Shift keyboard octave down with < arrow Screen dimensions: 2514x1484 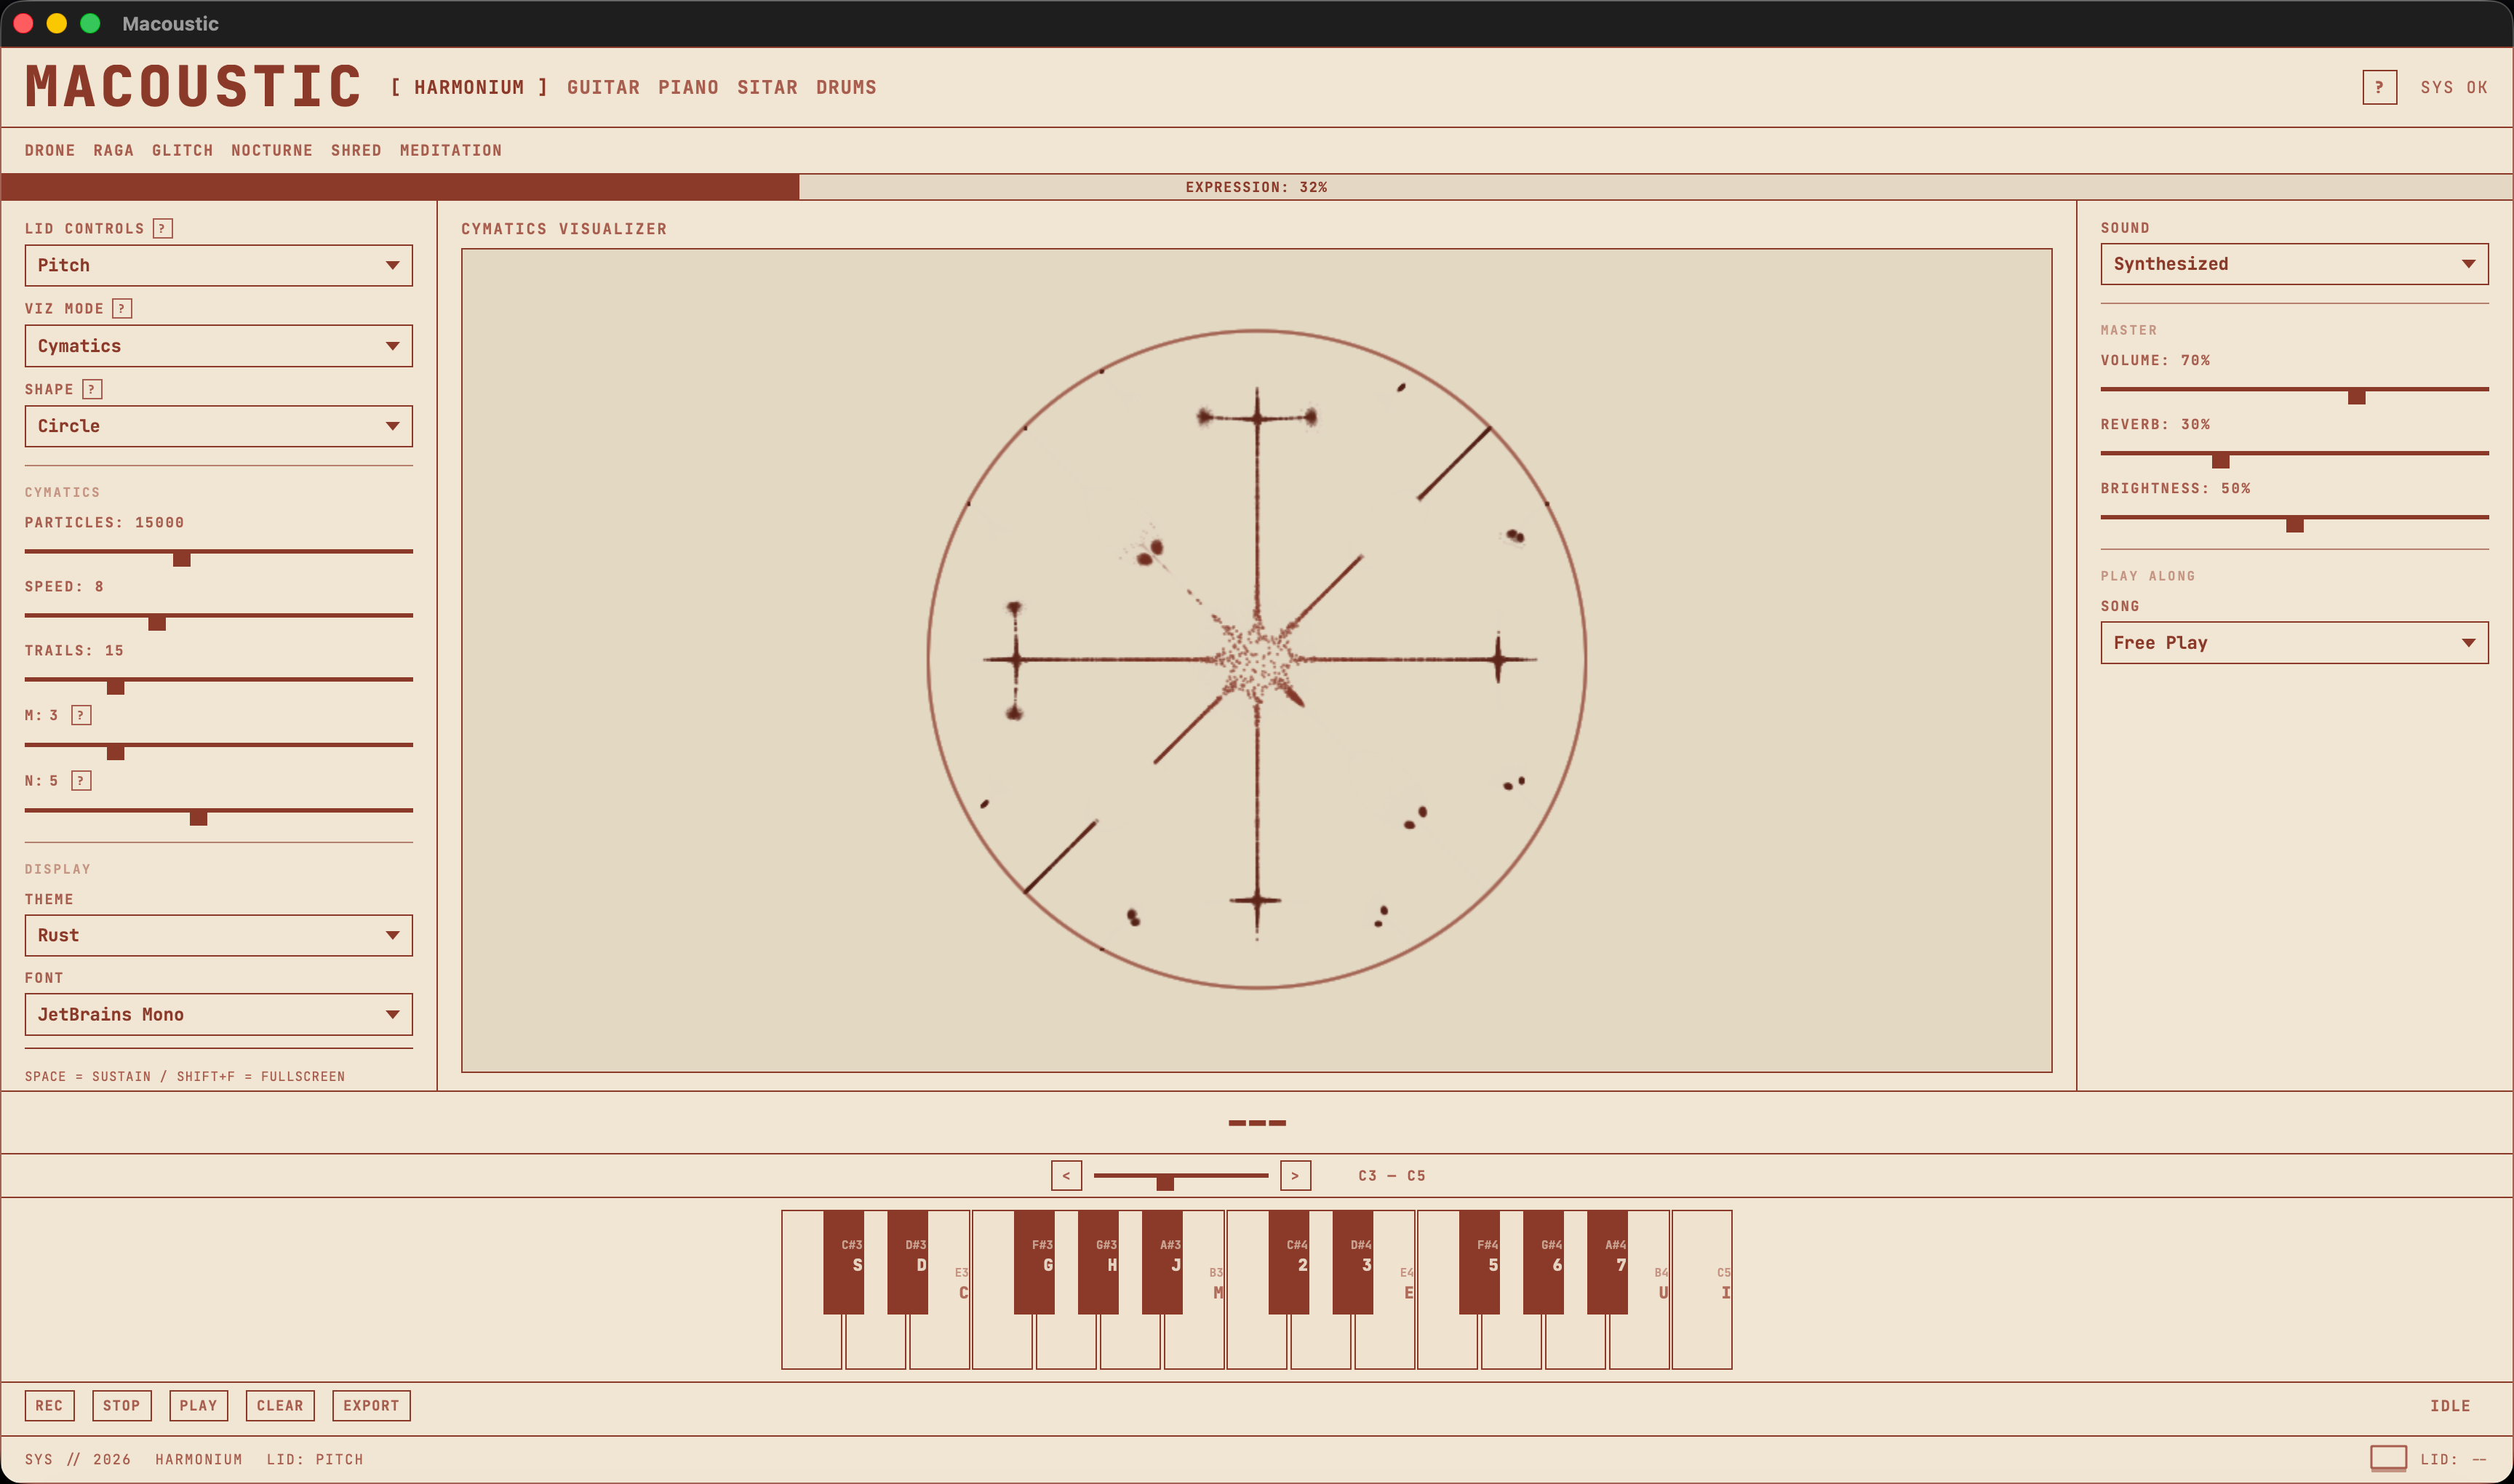1066,1175
